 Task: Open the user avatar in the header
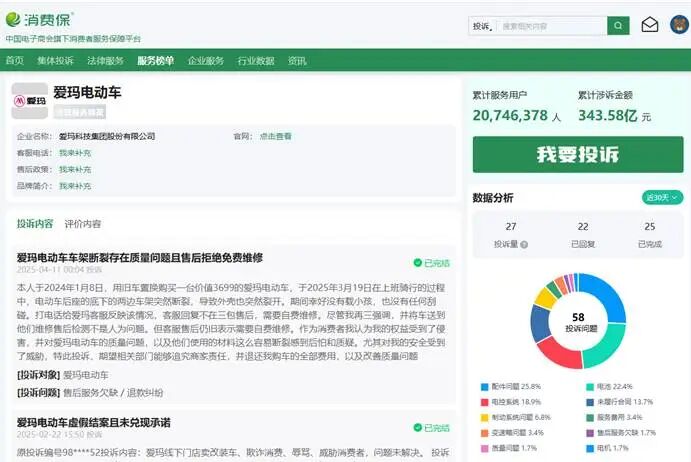coord(680,24)
